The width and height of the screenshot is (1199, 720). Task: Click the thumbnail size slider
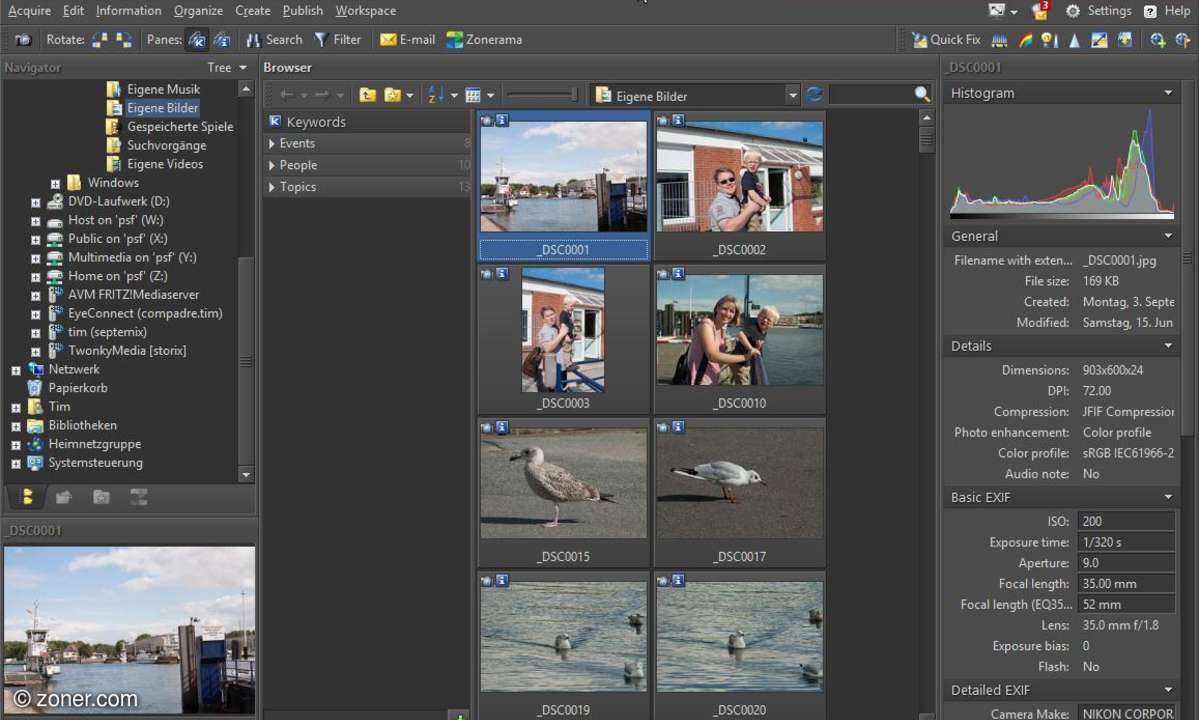(542, 95)
